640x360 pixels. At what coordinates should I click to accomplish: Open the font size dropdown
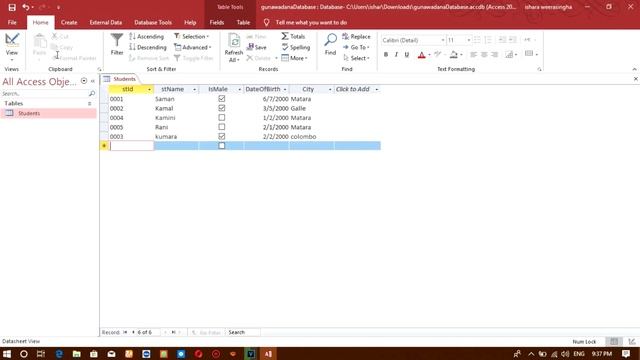point(469,40)
